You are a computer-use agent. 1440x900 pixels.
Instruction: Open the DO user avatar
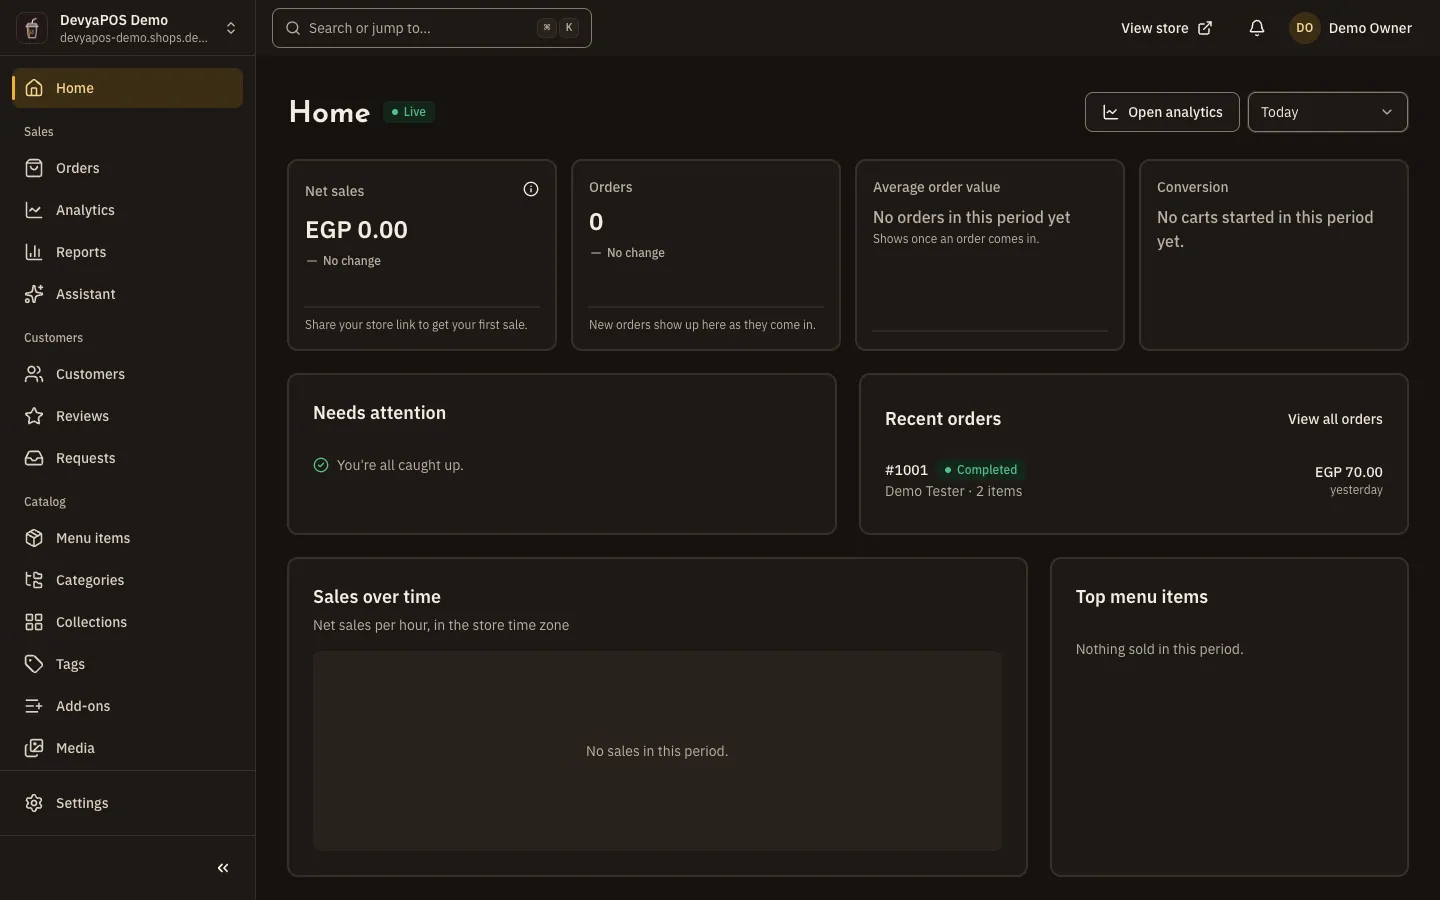point(1305,28)
